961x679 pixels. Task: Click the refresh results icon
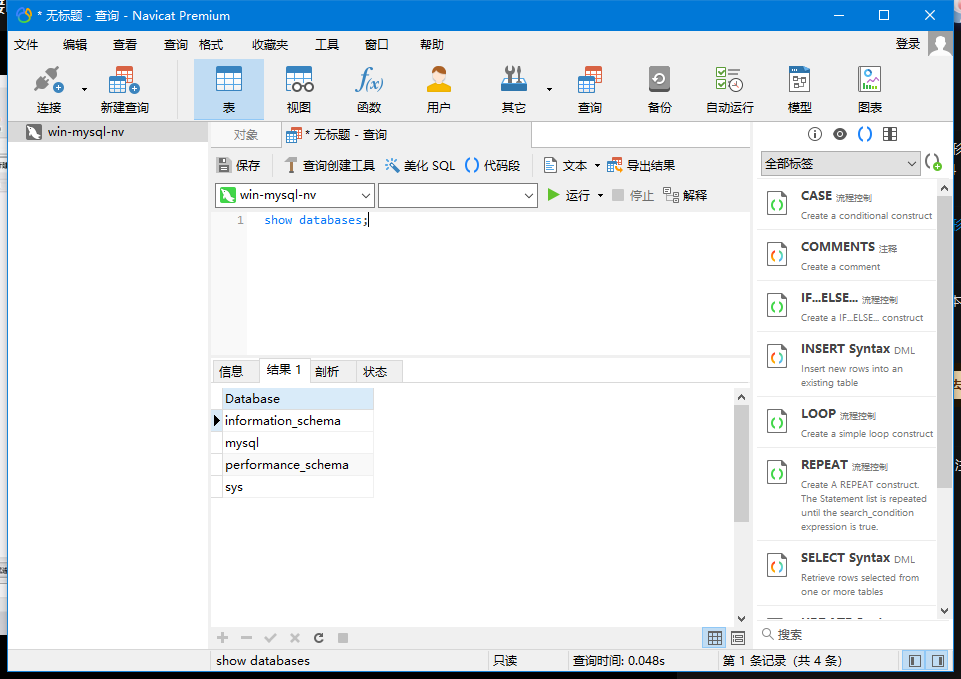tap(319, 638)
